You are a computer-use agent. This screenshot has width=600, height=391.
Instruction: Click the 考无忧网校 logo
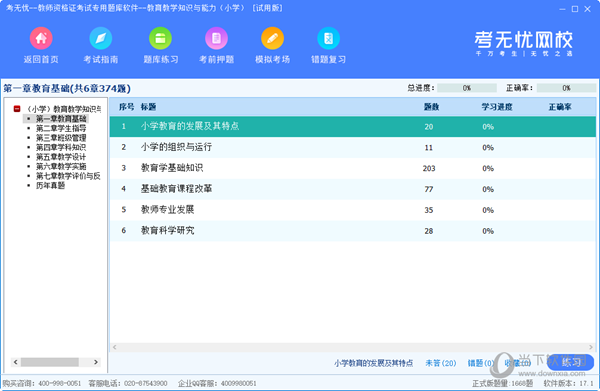click(523, 43)
